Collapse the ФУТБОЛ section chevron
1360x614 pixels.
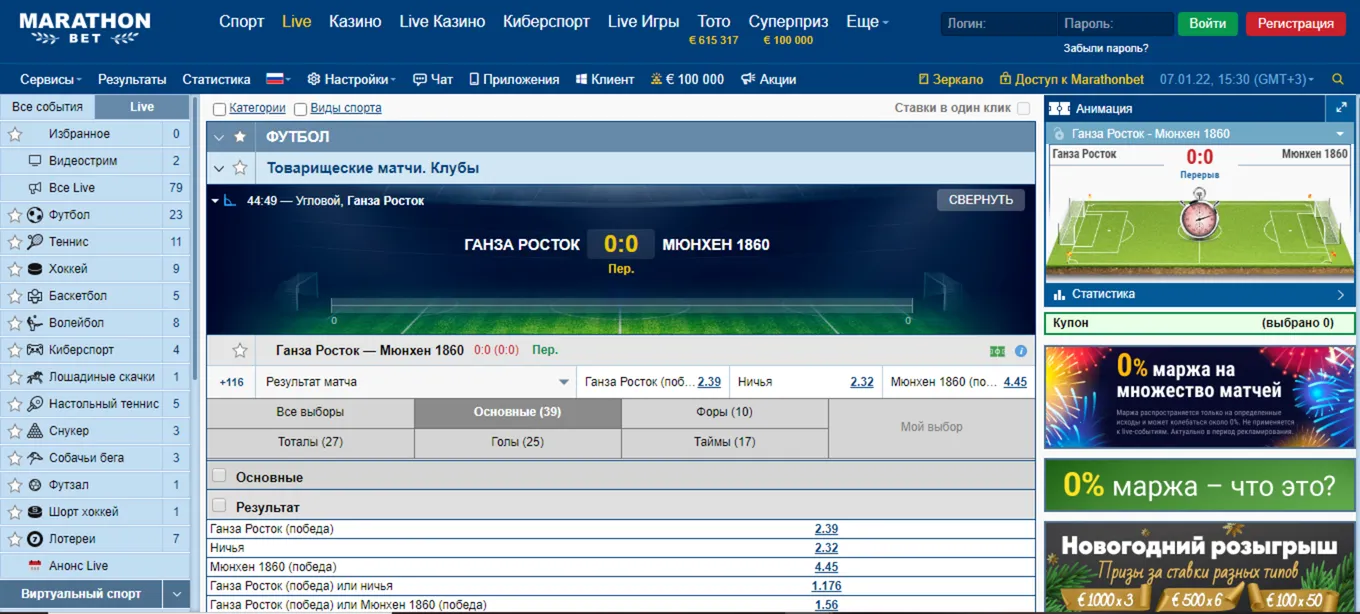[x=219, y=137]
